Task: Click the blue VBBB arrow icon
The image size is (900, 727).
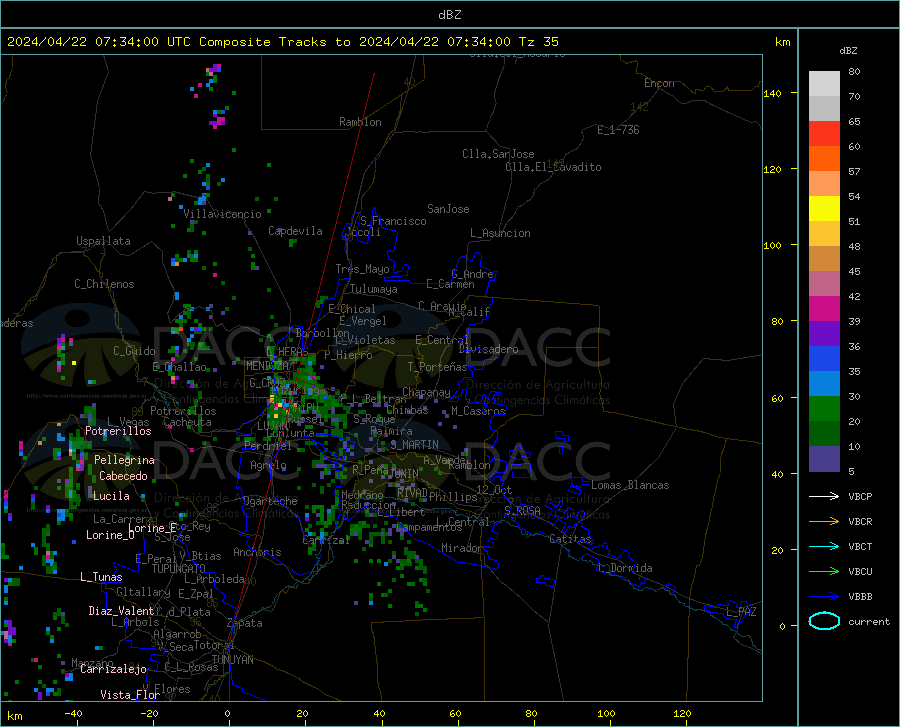Action: 824,596
